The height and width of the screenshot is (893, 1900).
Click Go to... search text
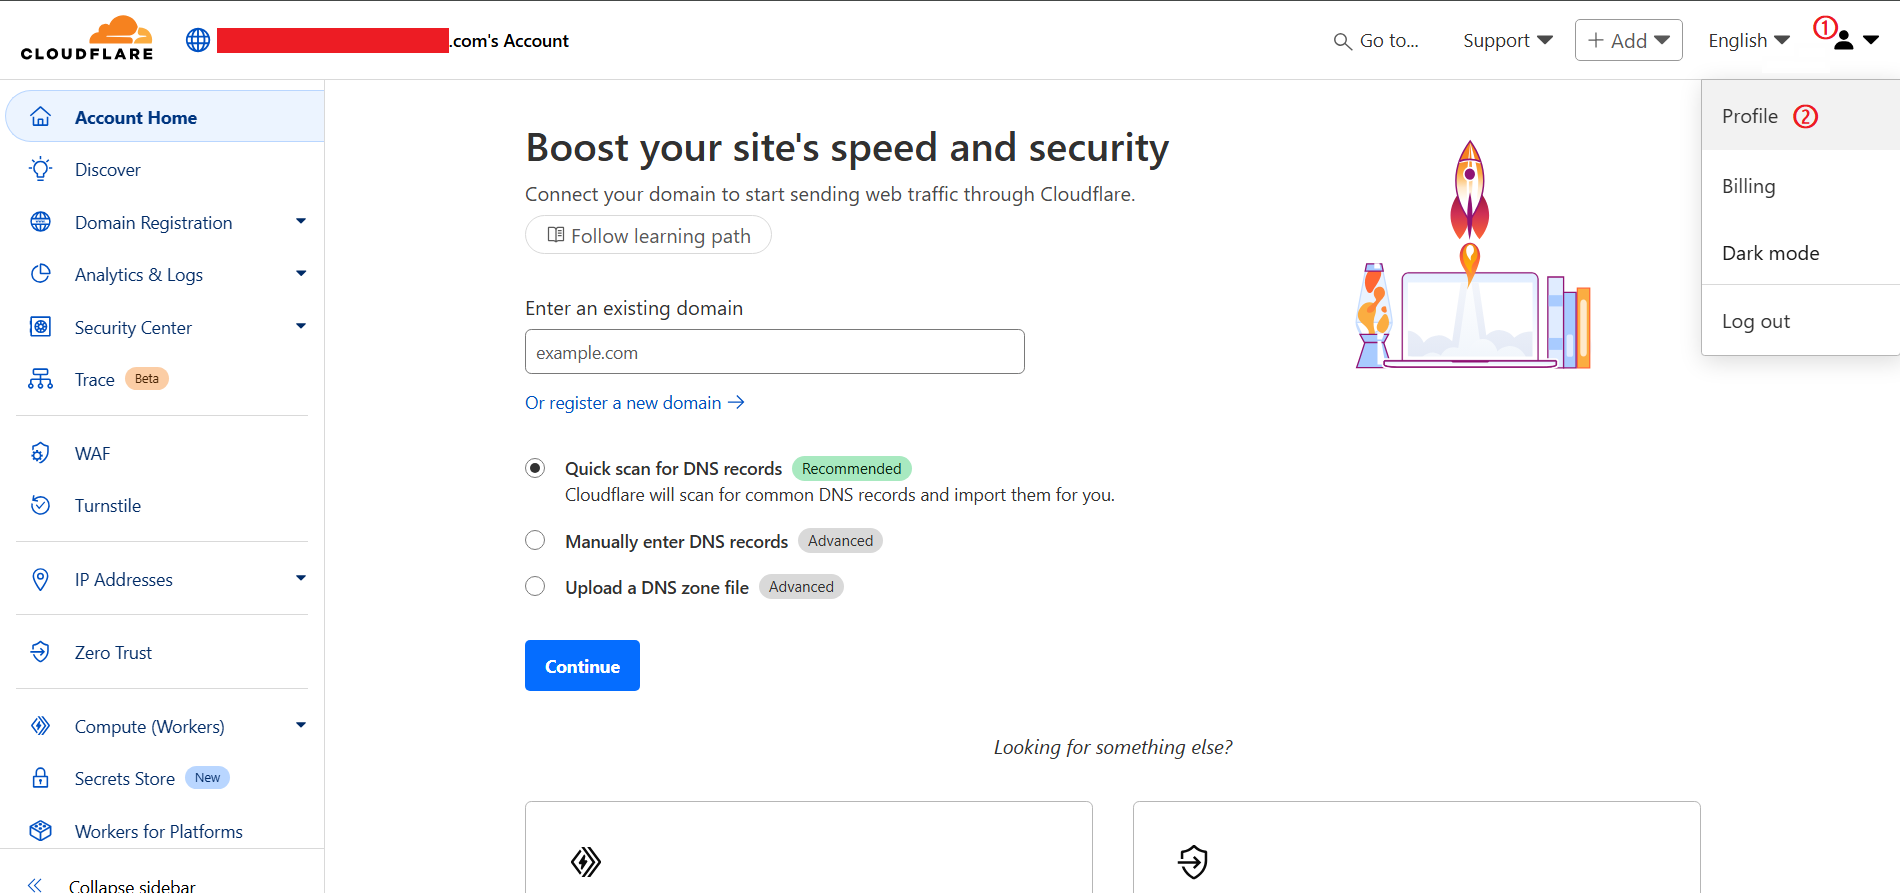pos(1389,41)
